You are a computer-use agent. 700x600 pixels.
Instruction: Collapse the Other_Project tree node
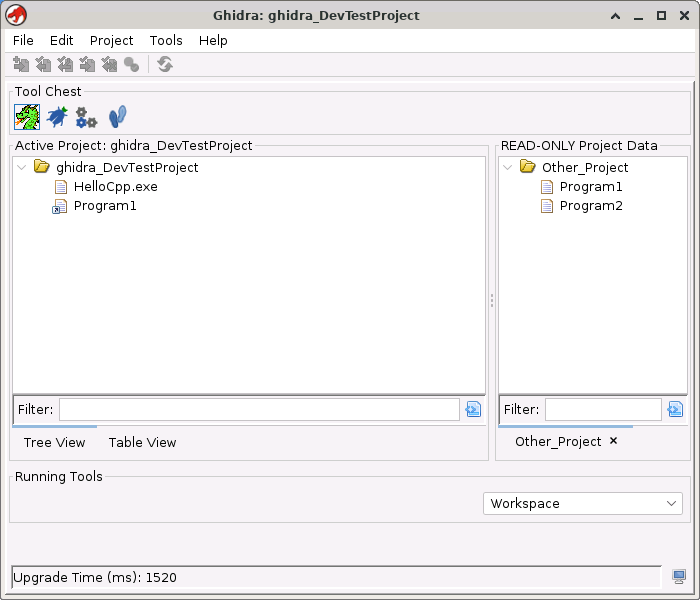(508, 167)
